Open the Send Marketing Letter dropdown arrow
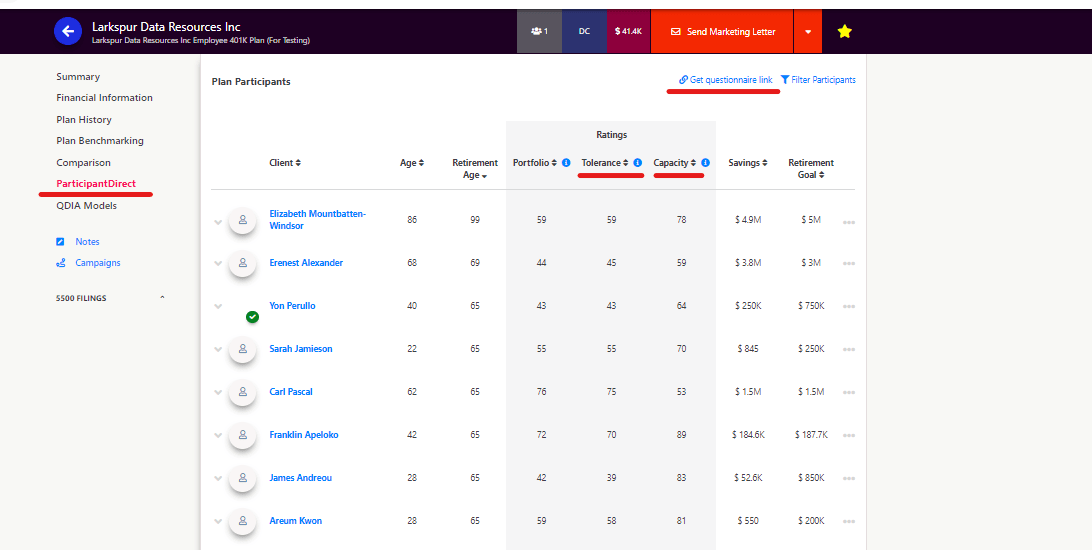1092x550 pixels. pyautogui.click(x=808, y=32)
